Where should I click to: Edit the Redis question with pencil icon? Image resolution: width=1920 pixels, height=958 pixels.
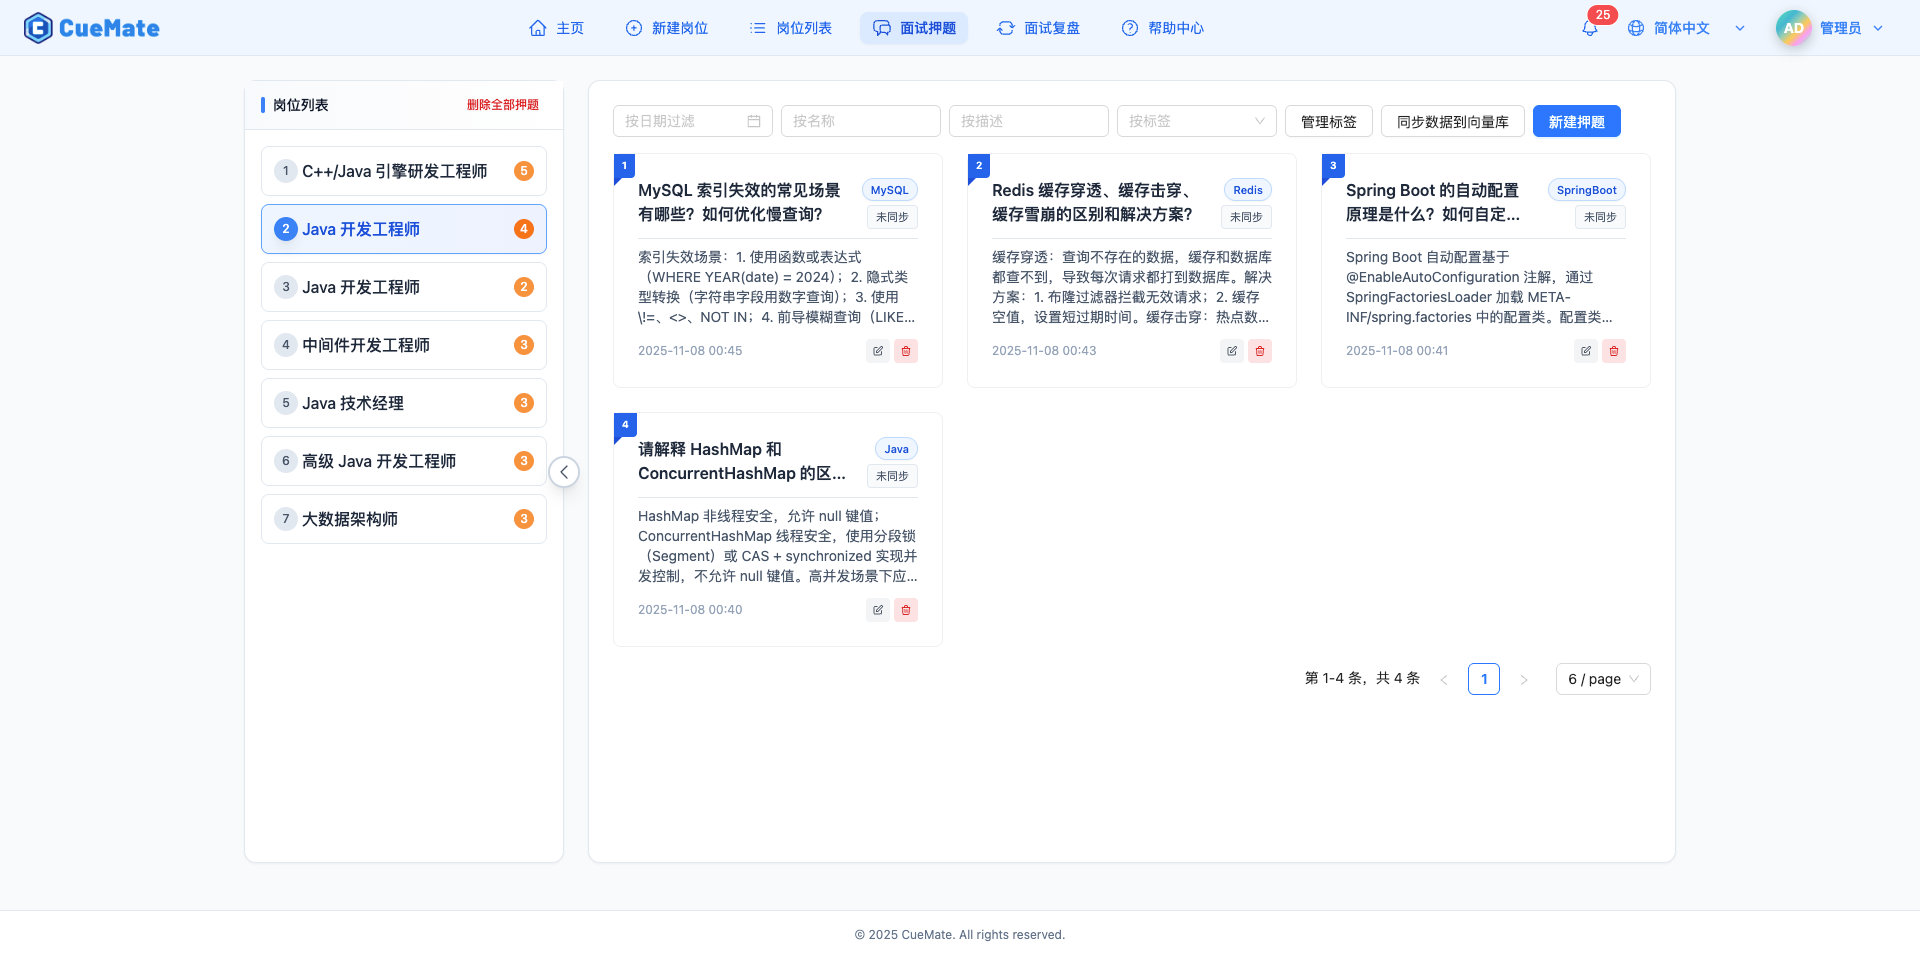(x=1231, y=351)
